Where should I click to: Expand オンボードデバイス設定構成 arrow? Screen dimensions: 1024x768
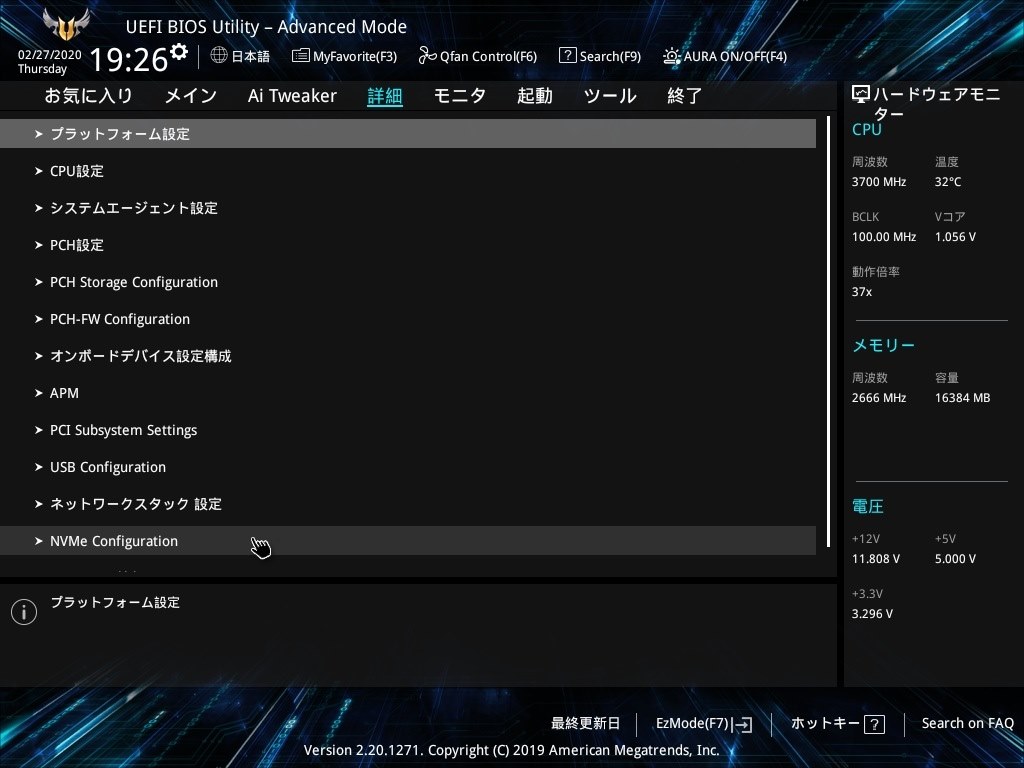coord(39,356)
